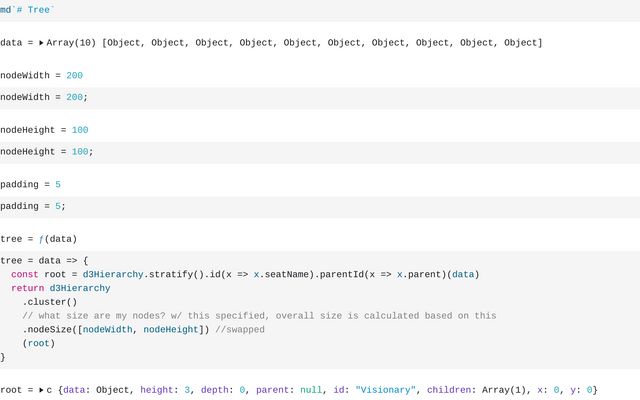Click the (root) code line

[x=38, y=343]
